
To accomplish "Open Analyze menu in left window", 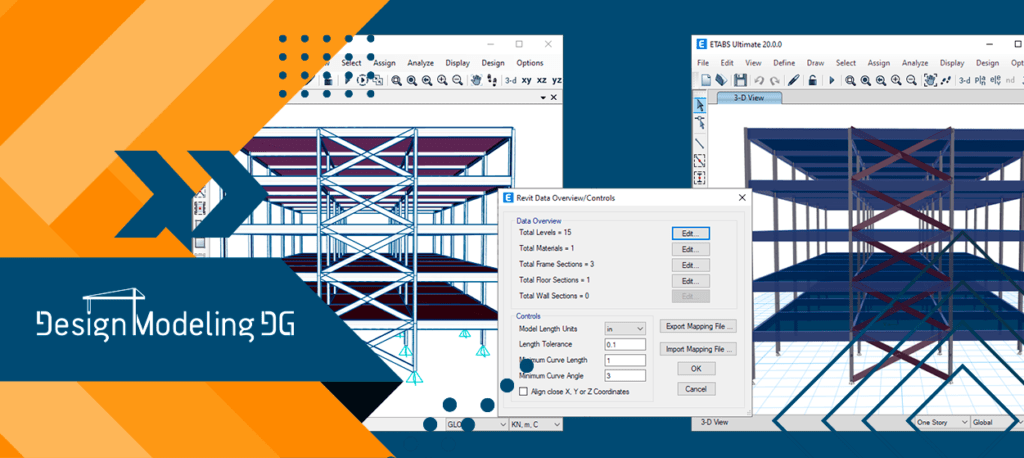I will tap(421, 63).
